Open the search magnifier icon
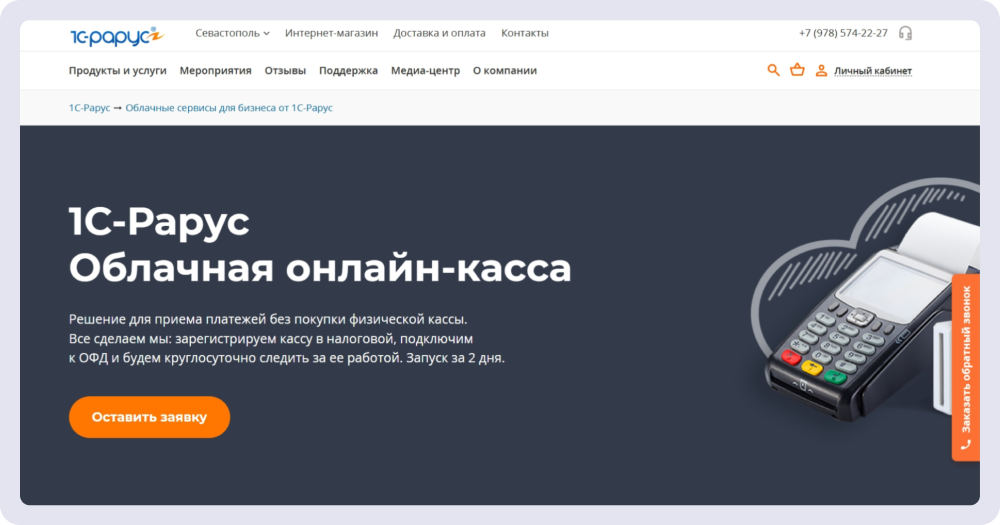The height and width of the screenshot is (525, 1000). [773, 70]
